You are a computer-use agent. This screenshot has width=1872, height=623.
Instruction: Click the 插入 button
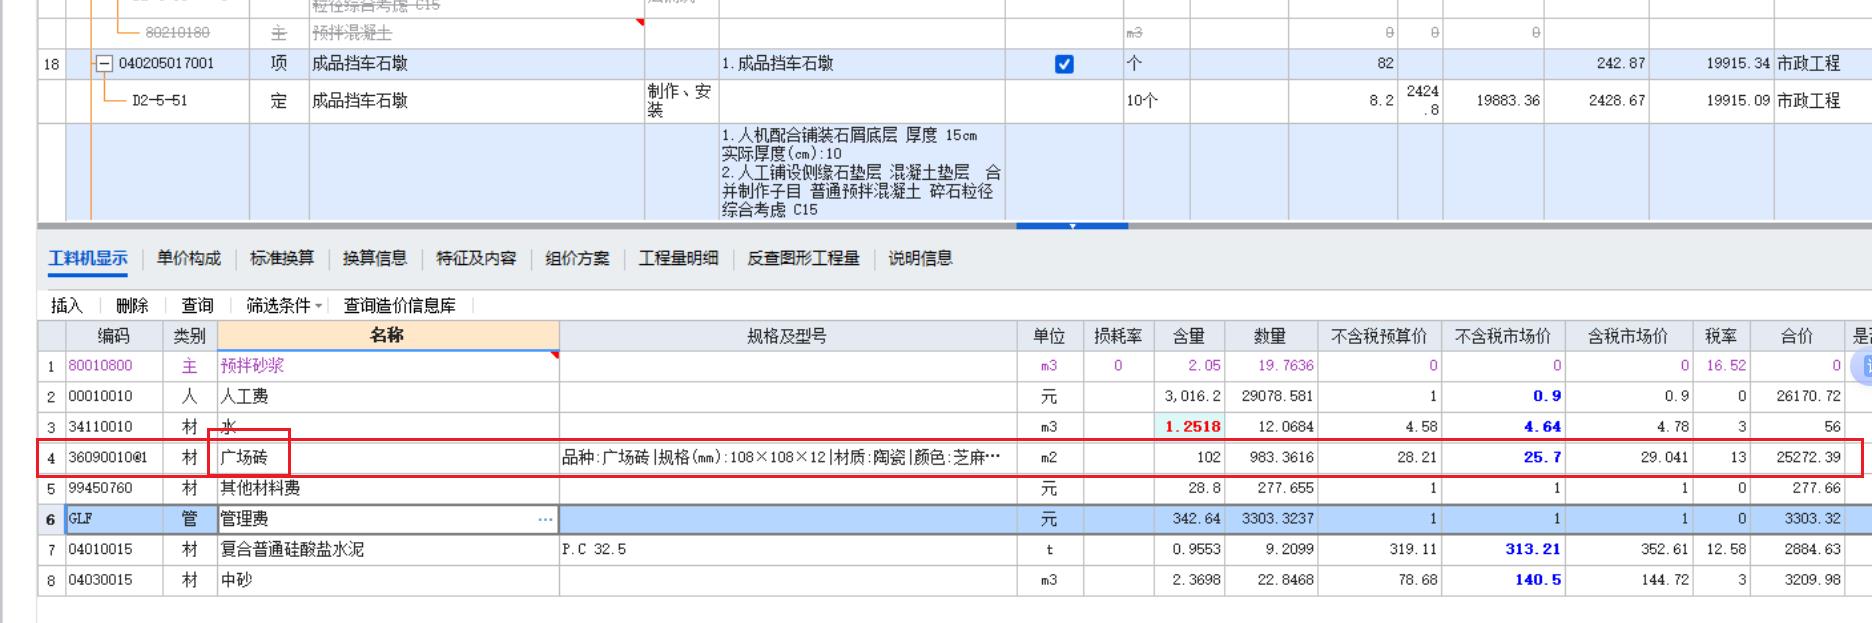[66, 306]
